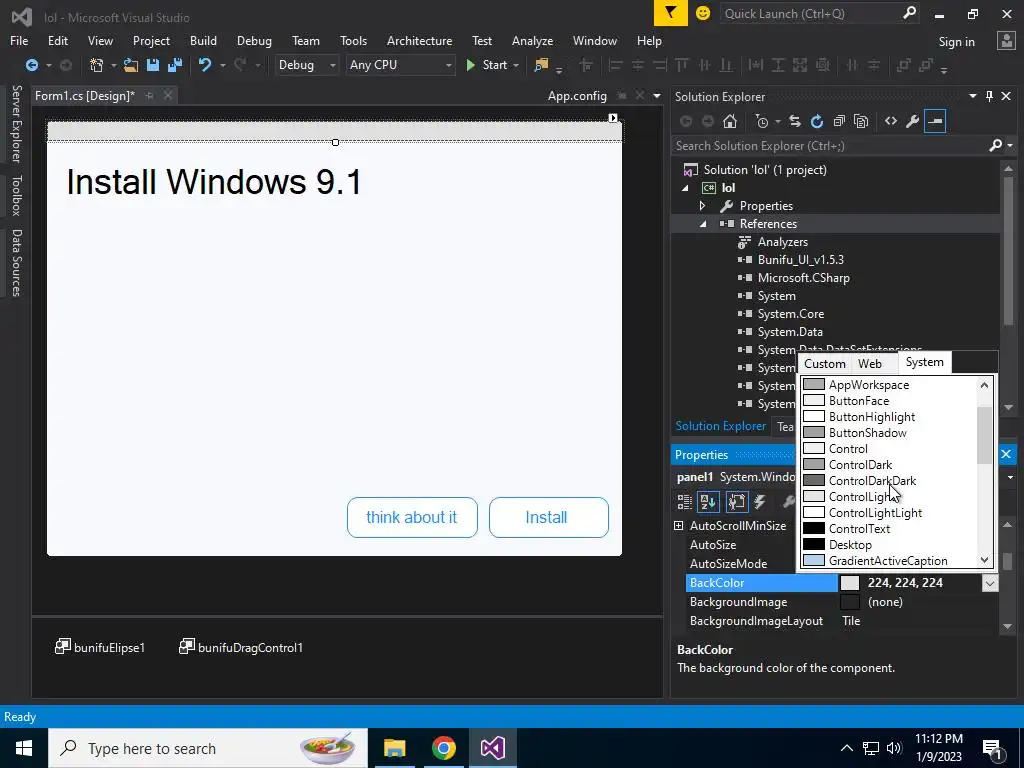Open the Any CPU platform dropdown

click(449, 65)
